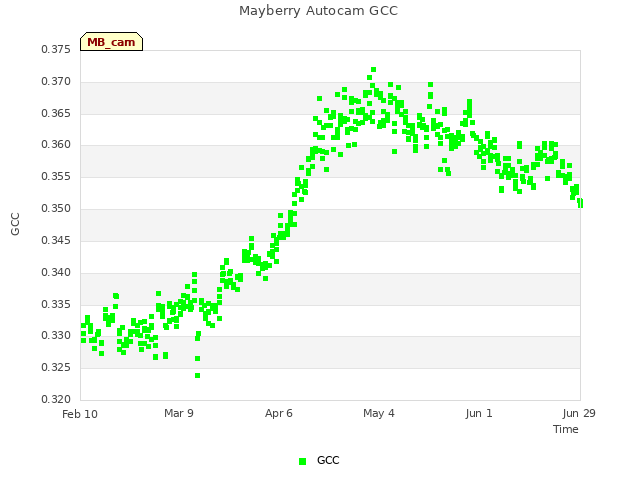The width and height of the screenshot is (640, 480).
Task: Click the Jun 1 date label
Action: [x=479, y=413]
